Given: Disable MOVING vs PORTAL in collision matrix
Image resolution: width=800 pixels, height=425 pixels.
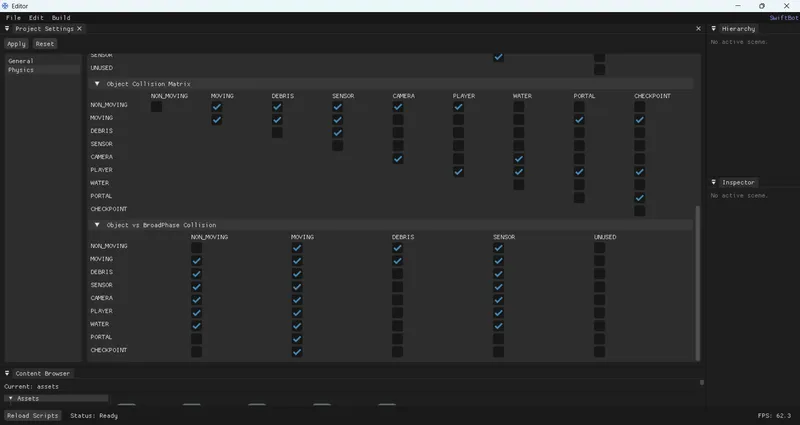Looking at the screenshot, I should (x=579, y=120).
